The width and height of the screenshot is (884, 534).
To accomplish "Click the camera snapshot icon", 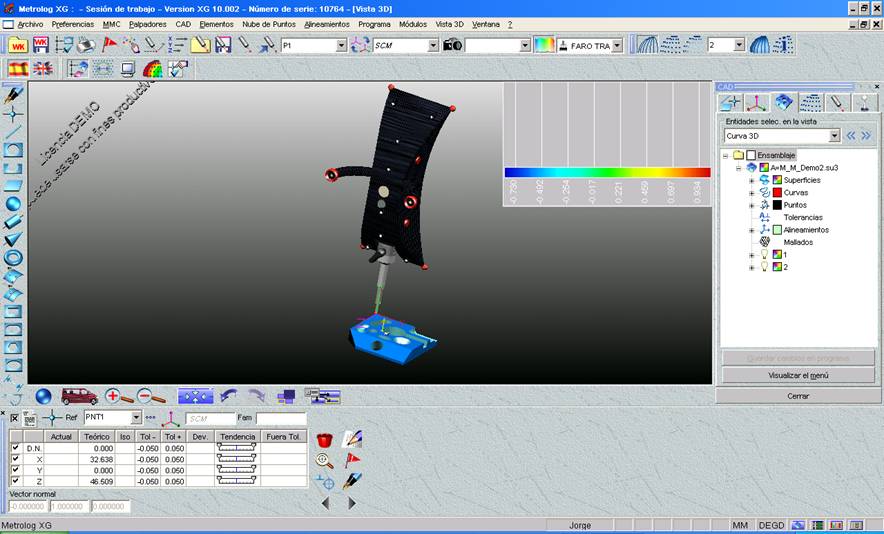I will tap(452, 45).
